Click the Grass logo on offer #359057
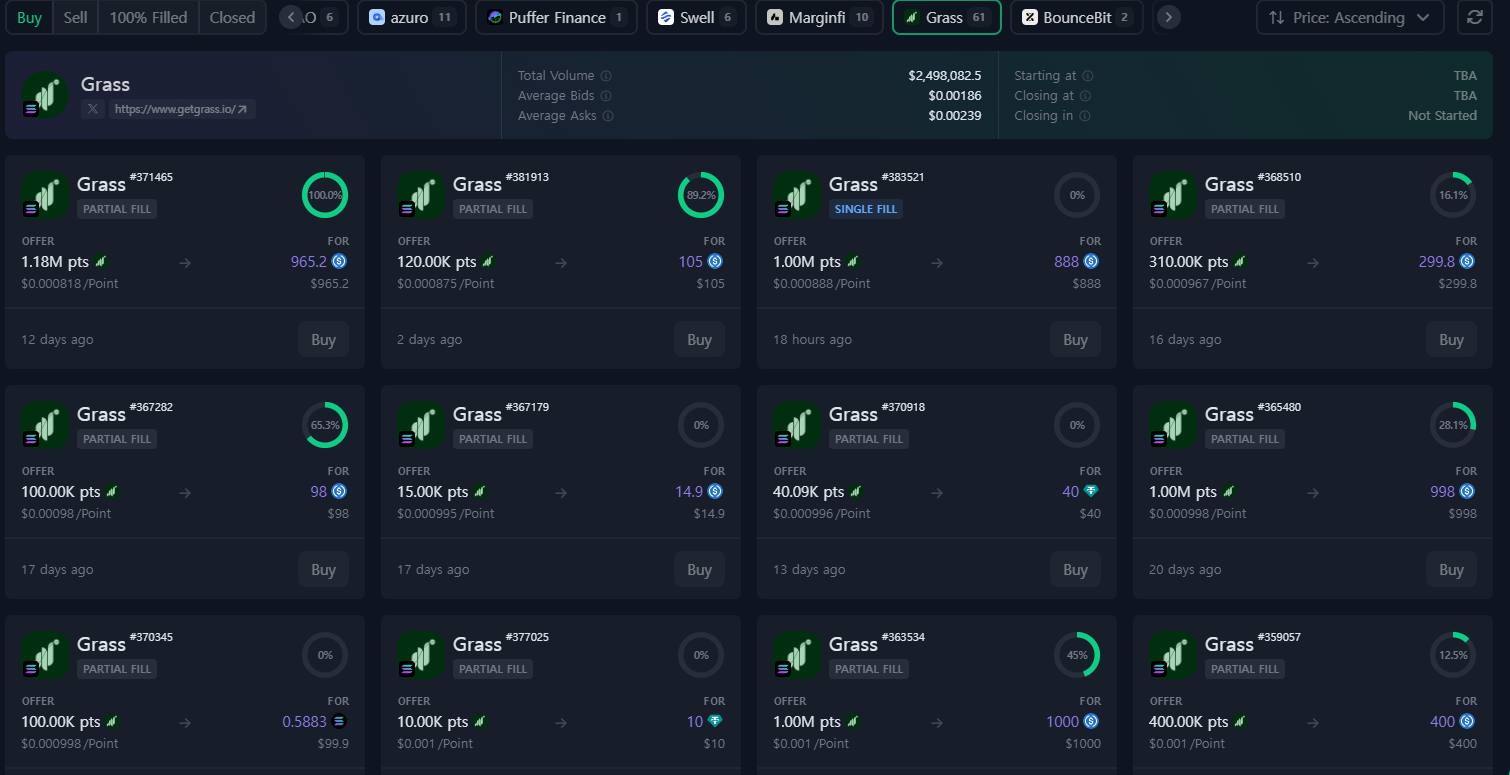Screen dimensions: 1510x775 1172,655
